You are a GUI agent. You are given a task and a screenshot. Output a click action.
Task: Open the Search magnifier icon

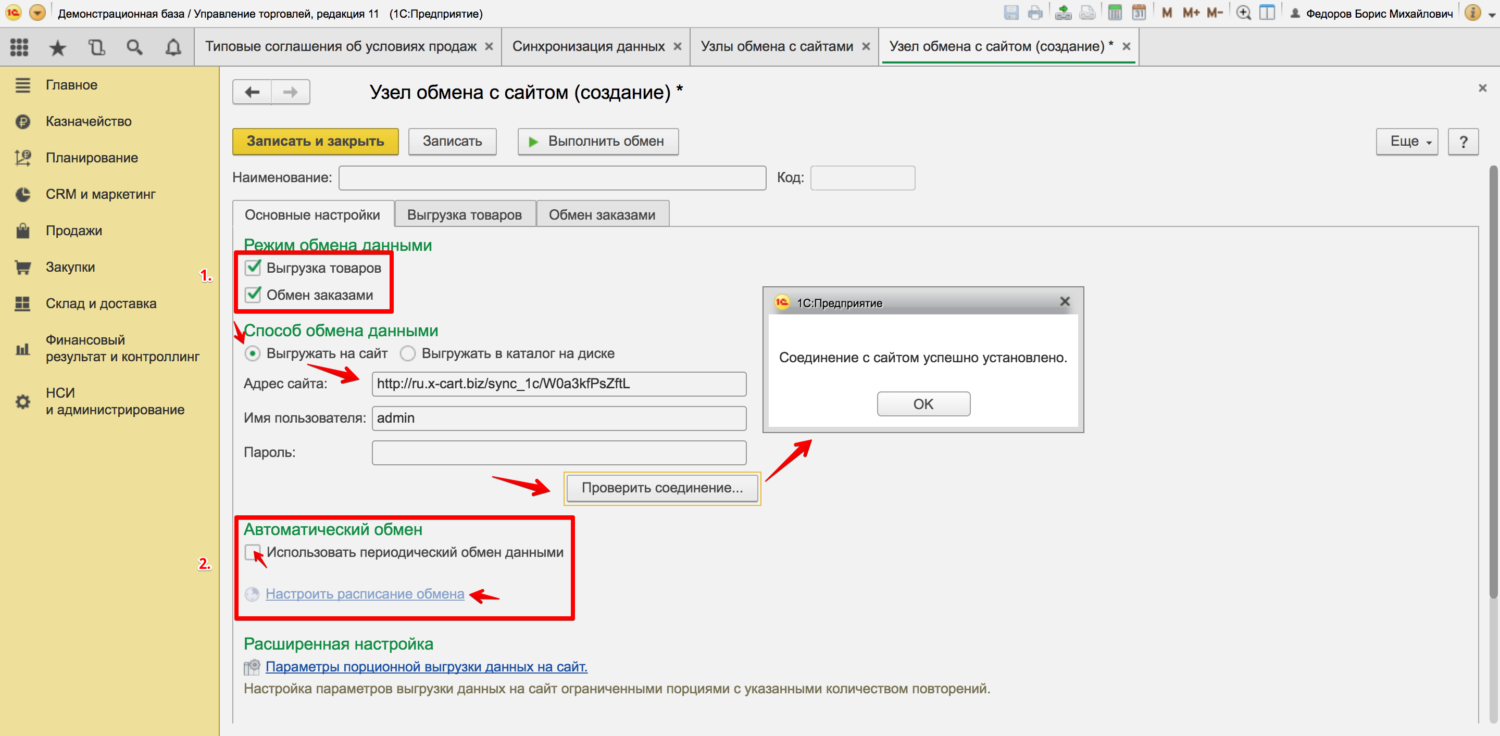pyautogui.click(x=134, y=47)
